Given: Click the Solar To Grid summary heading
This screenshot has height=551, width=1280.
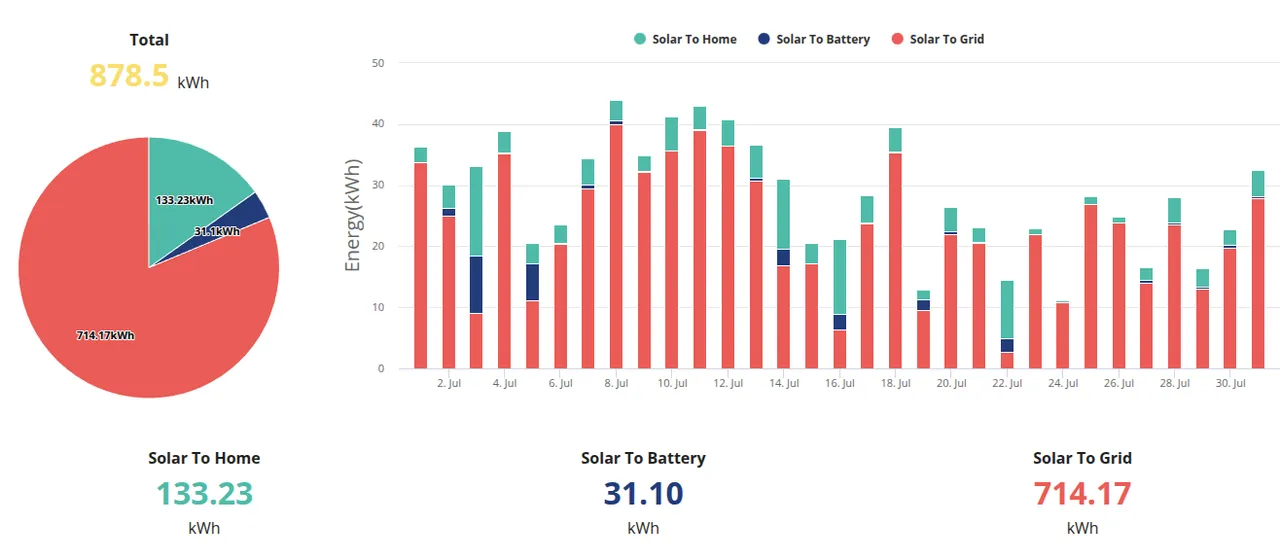Looking at the screenshot, I should pos(1082,458).
